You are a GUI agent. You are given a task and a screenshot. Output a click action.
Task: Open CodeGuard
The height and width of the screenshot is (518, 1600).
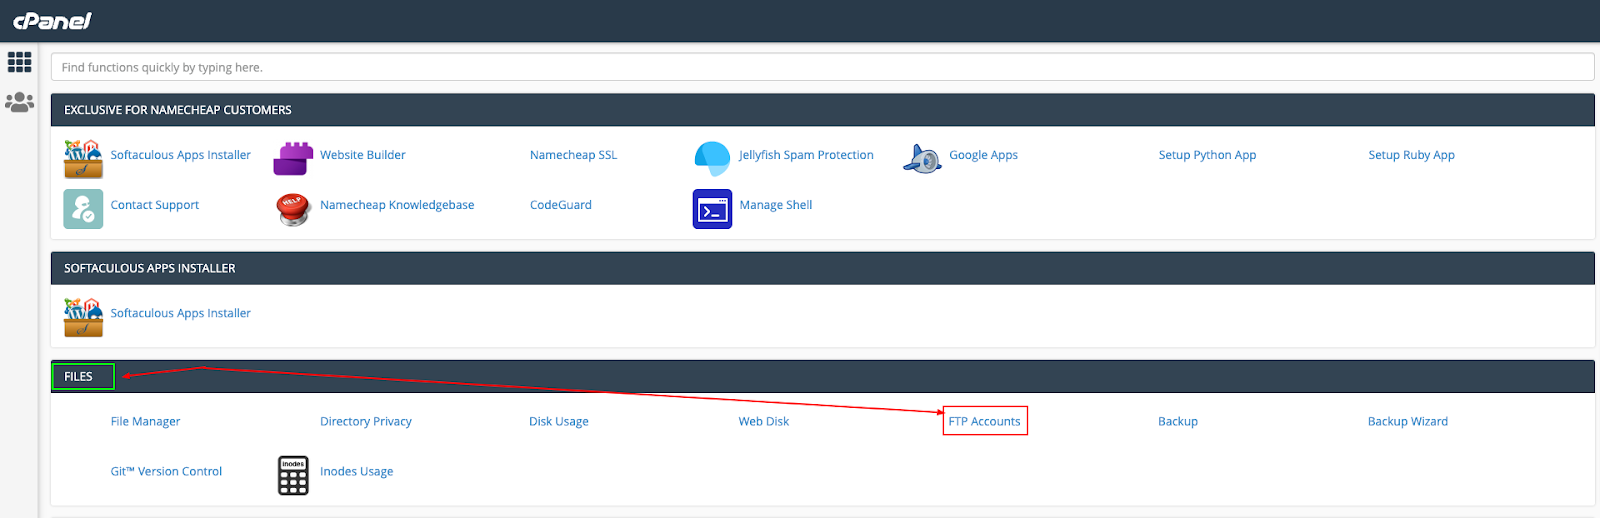coord(561,205)
